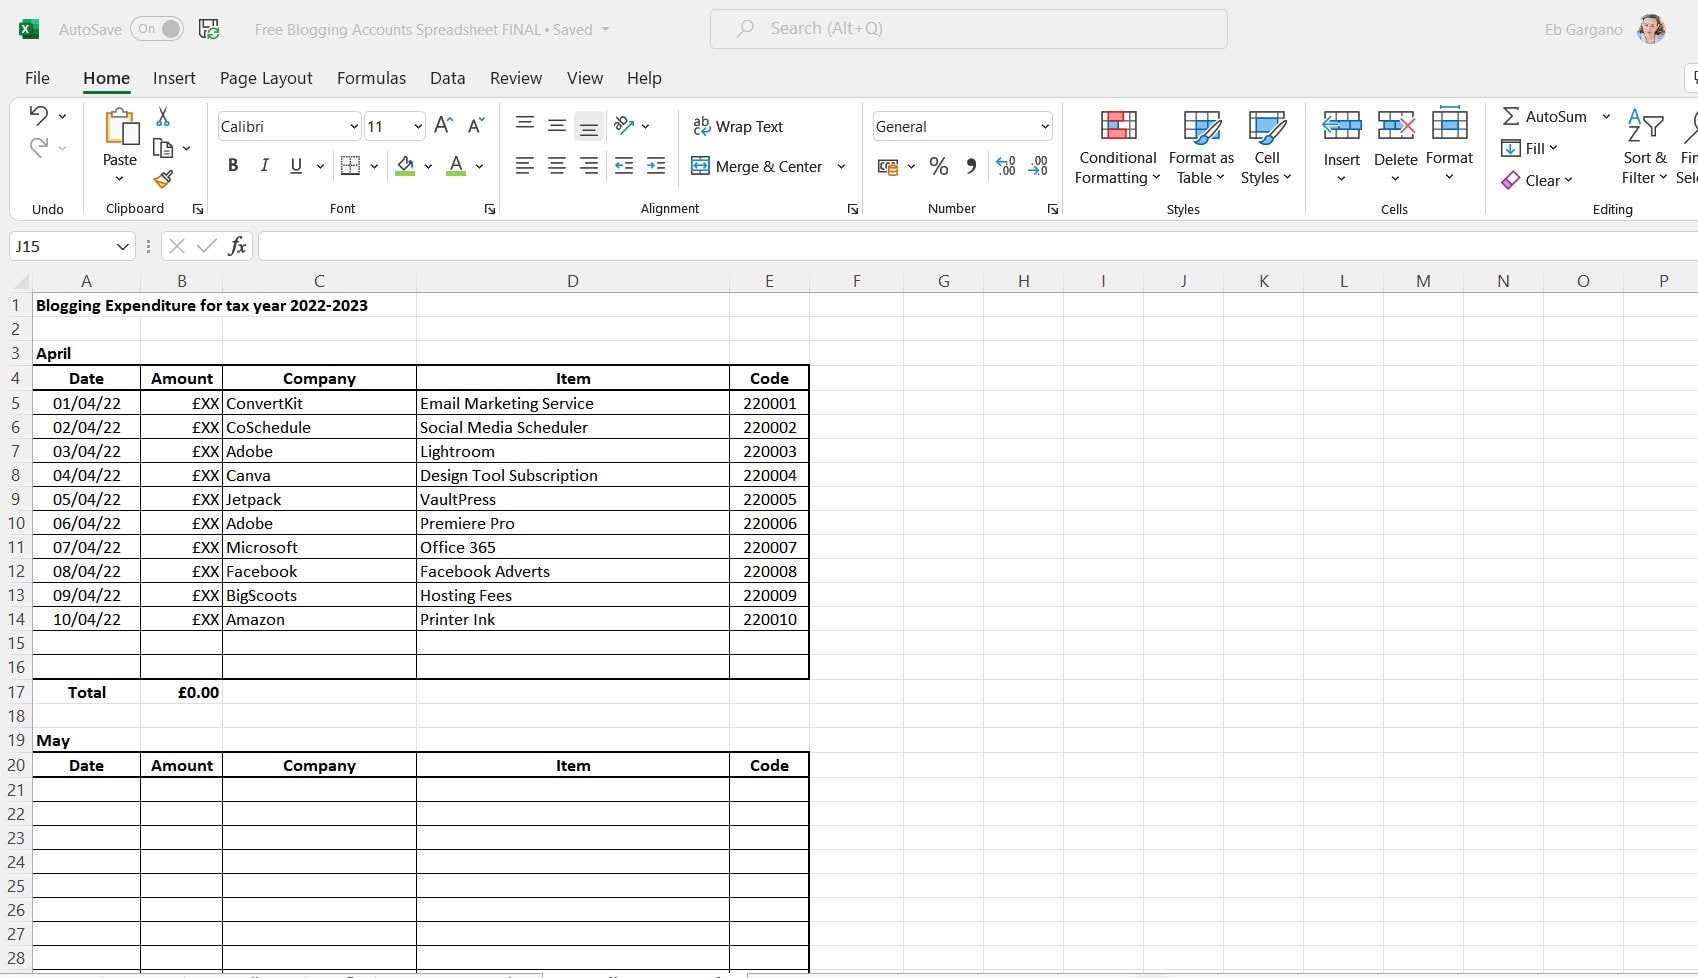Toggle Bold formatting
The width and height of the screenshot is (1698, 978).
pyautogui.click(x=233, y=166)
